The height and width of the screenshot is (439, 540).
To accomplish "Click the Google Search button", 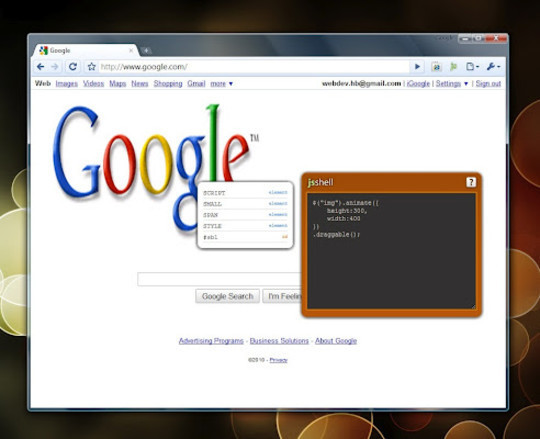I will coord(227,296).
